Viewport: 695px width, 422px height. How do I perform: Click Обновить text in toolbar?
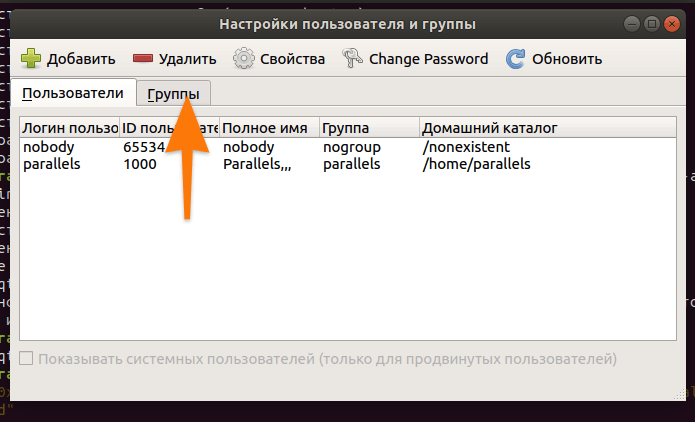coord(567,59)
